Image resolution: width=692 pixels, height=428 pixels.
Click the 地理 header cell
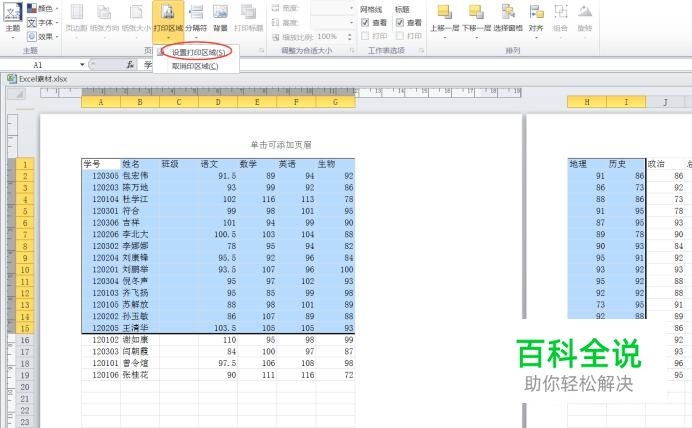click(587, 164)
